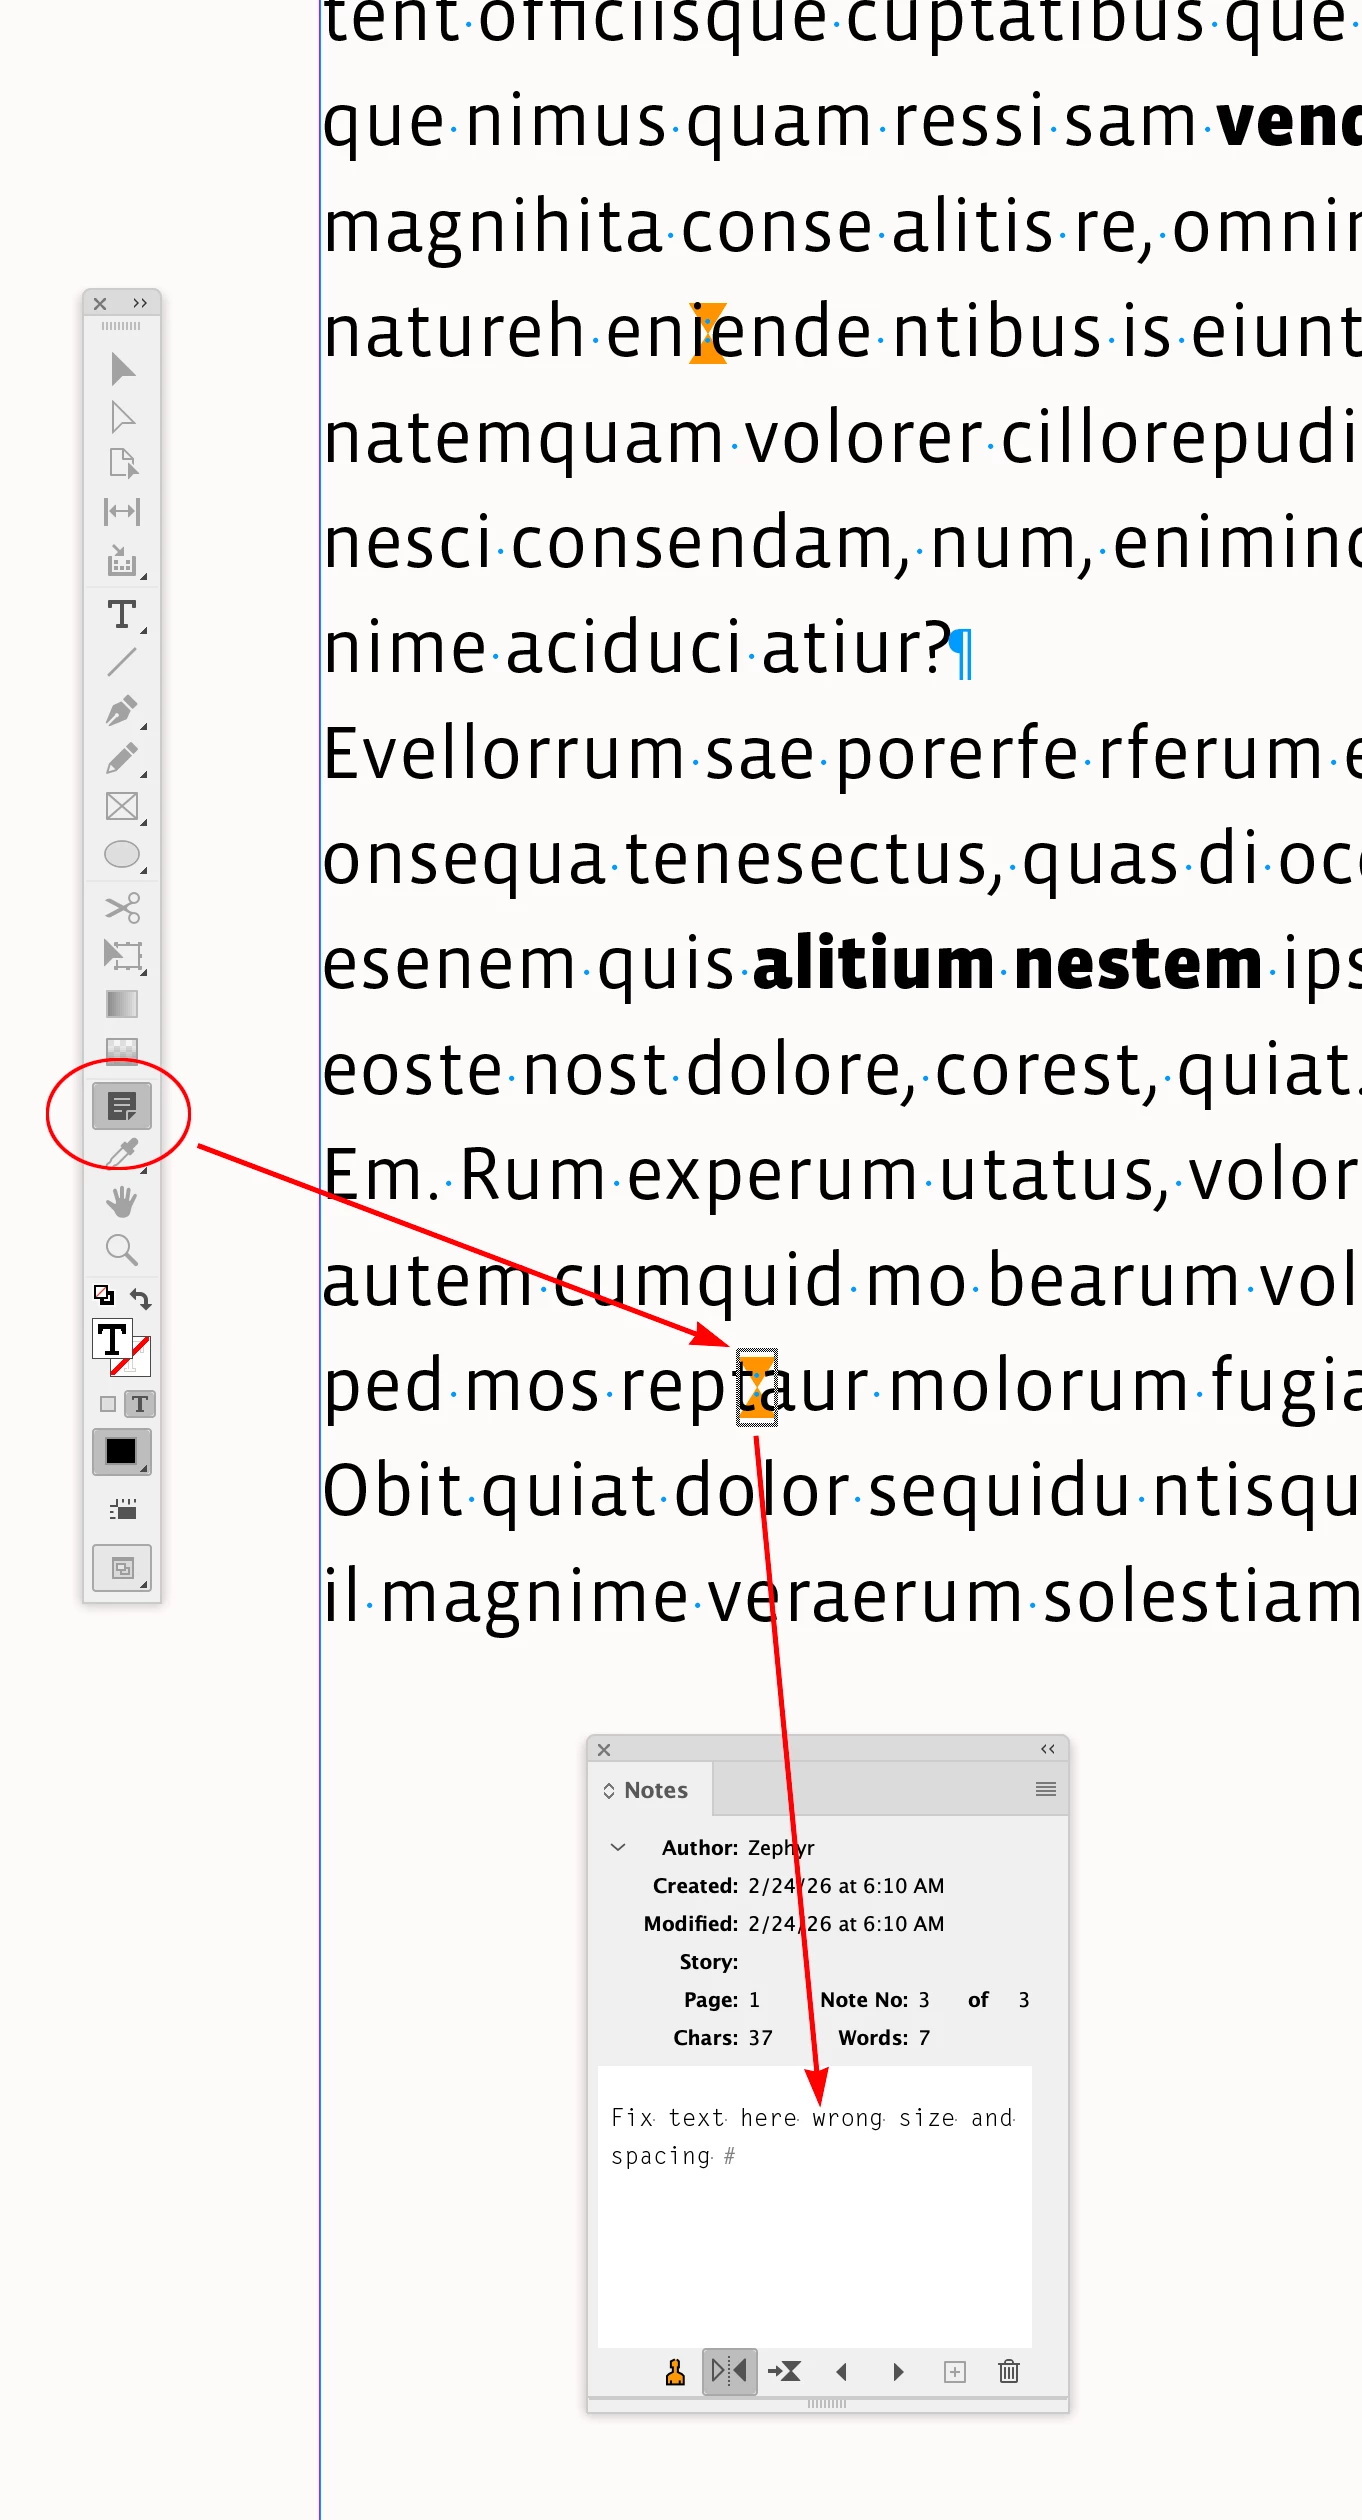Toggle Show/Hide Notes button

click(x=730, y=2371)
